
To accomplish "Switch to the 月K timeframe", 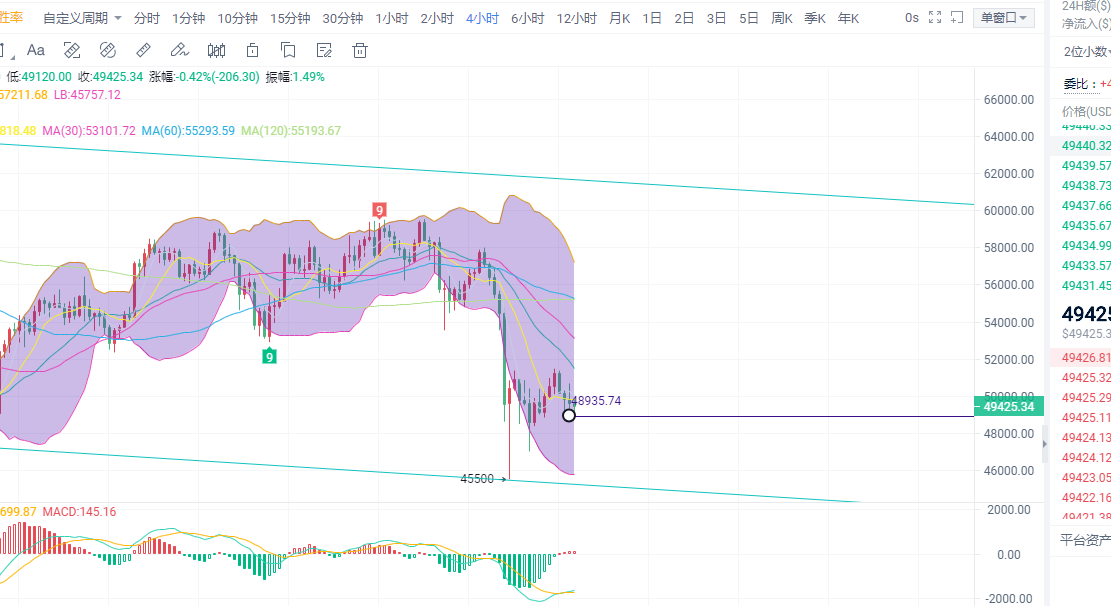I will 620,18.
